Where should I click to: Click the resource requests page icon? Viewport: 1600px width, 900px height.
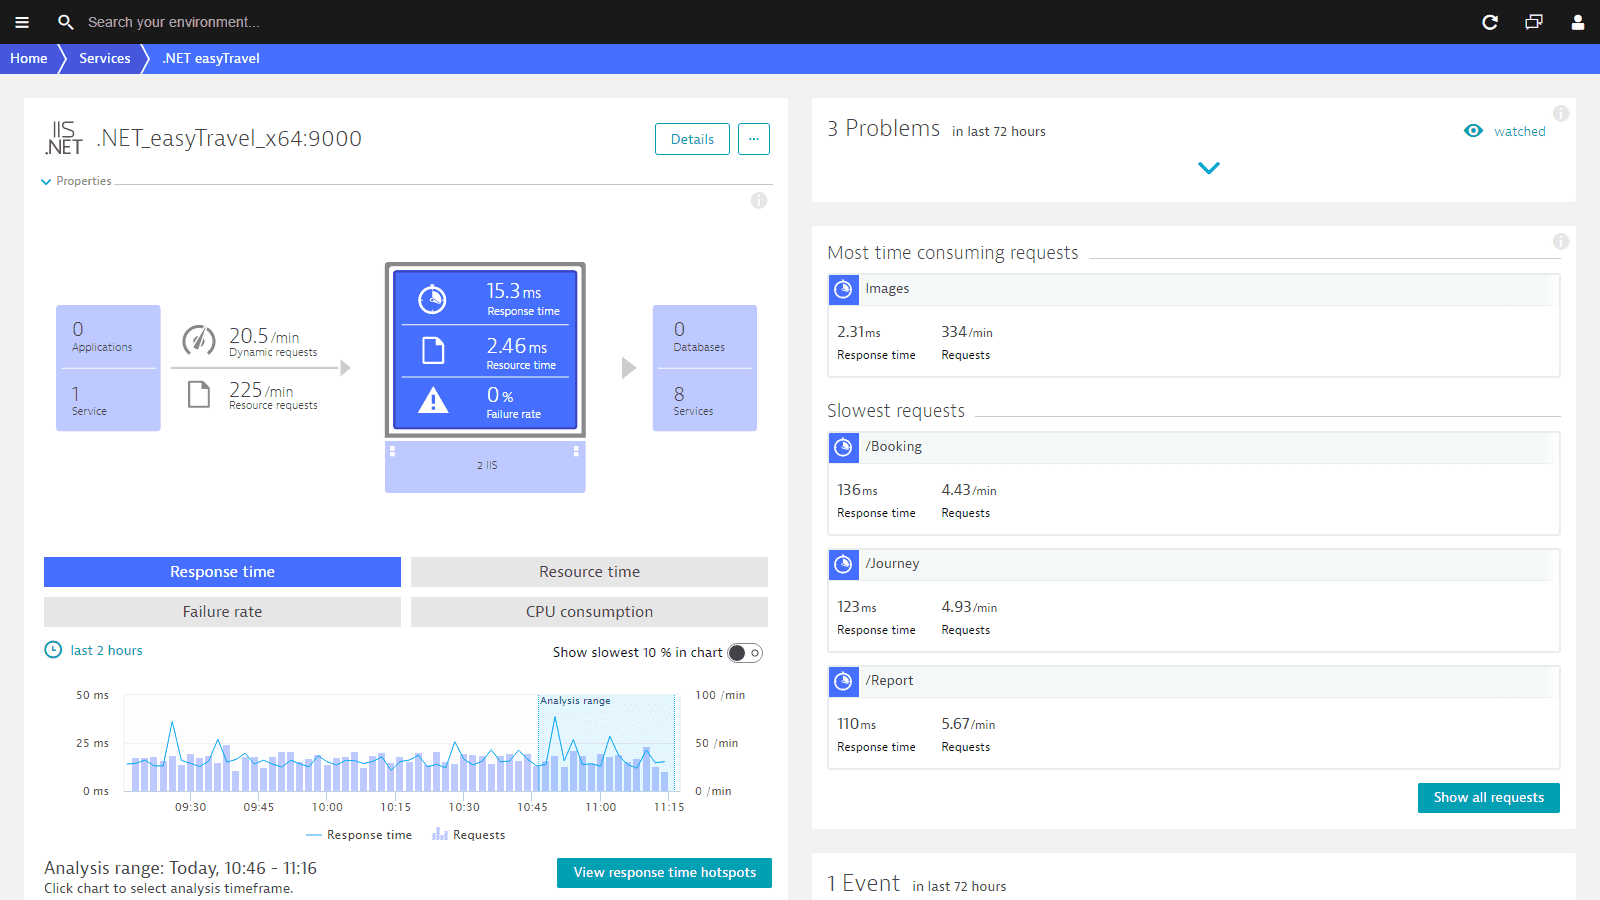(x=199, y=394)
